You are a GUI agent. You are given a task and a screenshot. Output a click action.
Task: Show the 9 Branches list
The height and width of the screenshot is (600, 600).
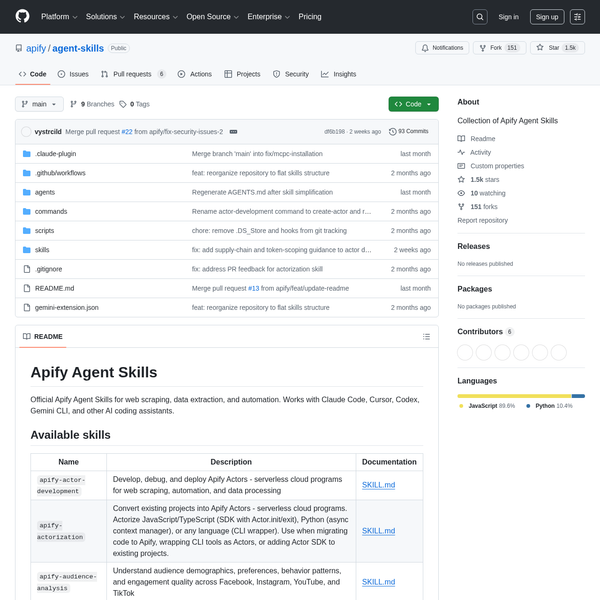coord(92,104)
